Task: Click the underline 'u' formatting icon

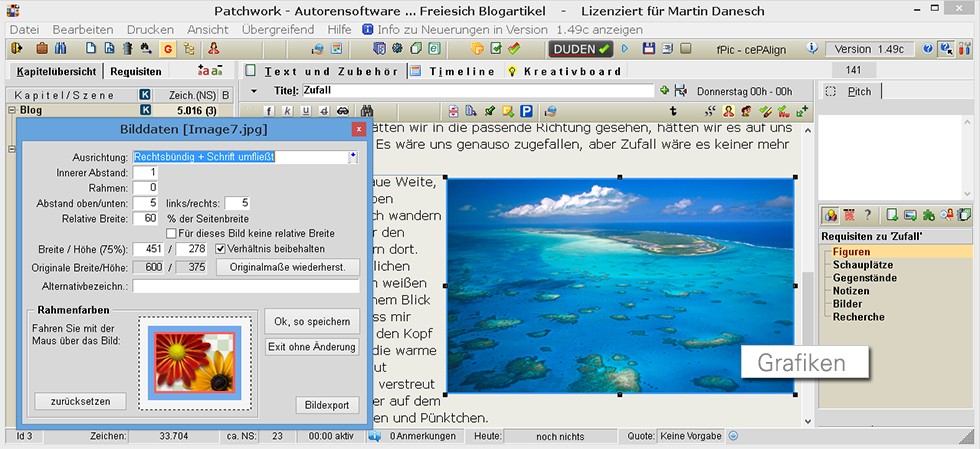Action: 306,111
